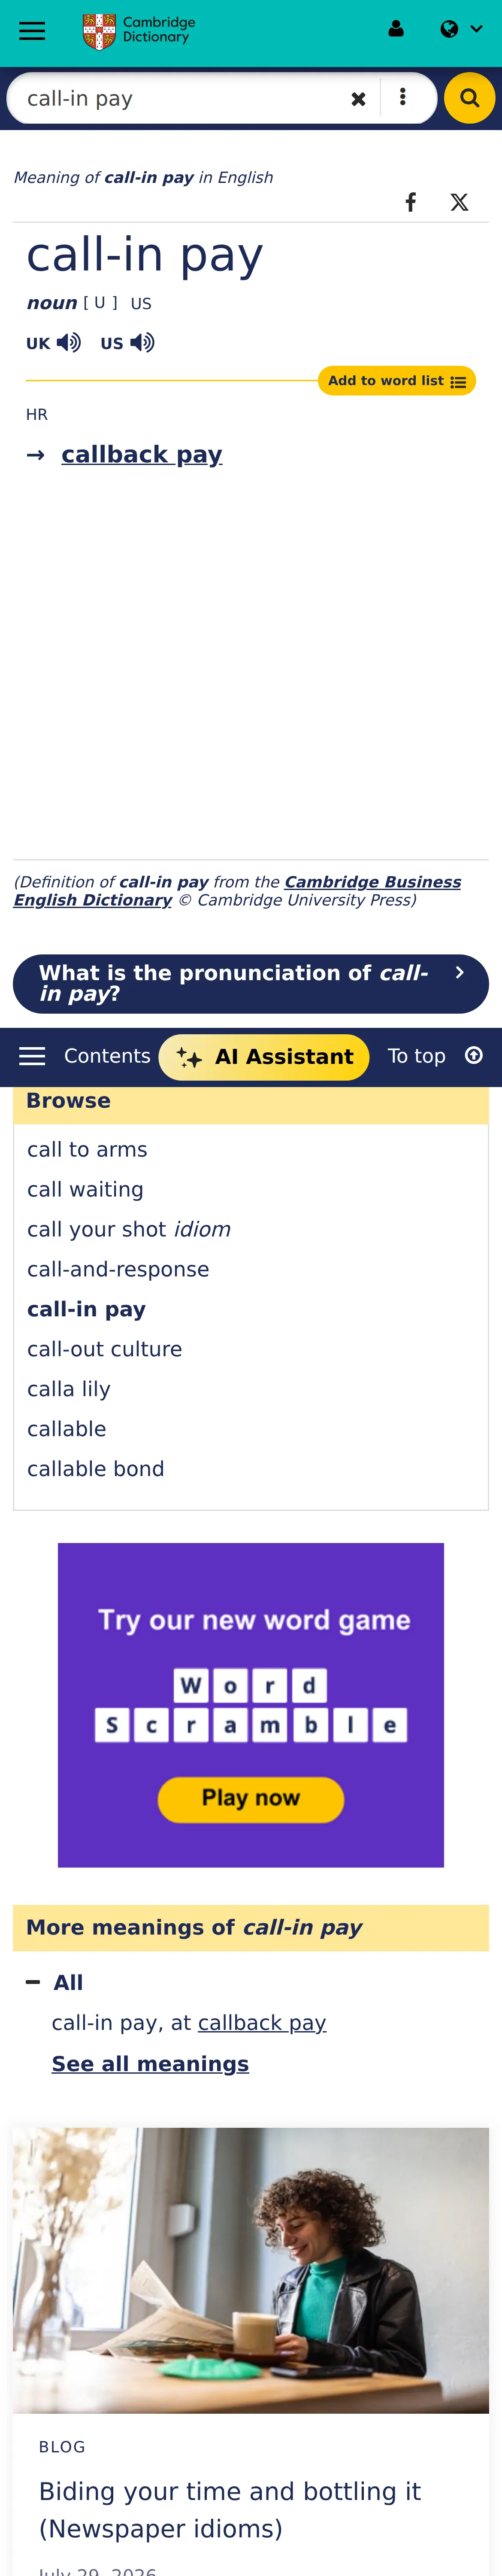Add to word list button
The height and width of the screenshot is (2576, 502).
point(397,381)
